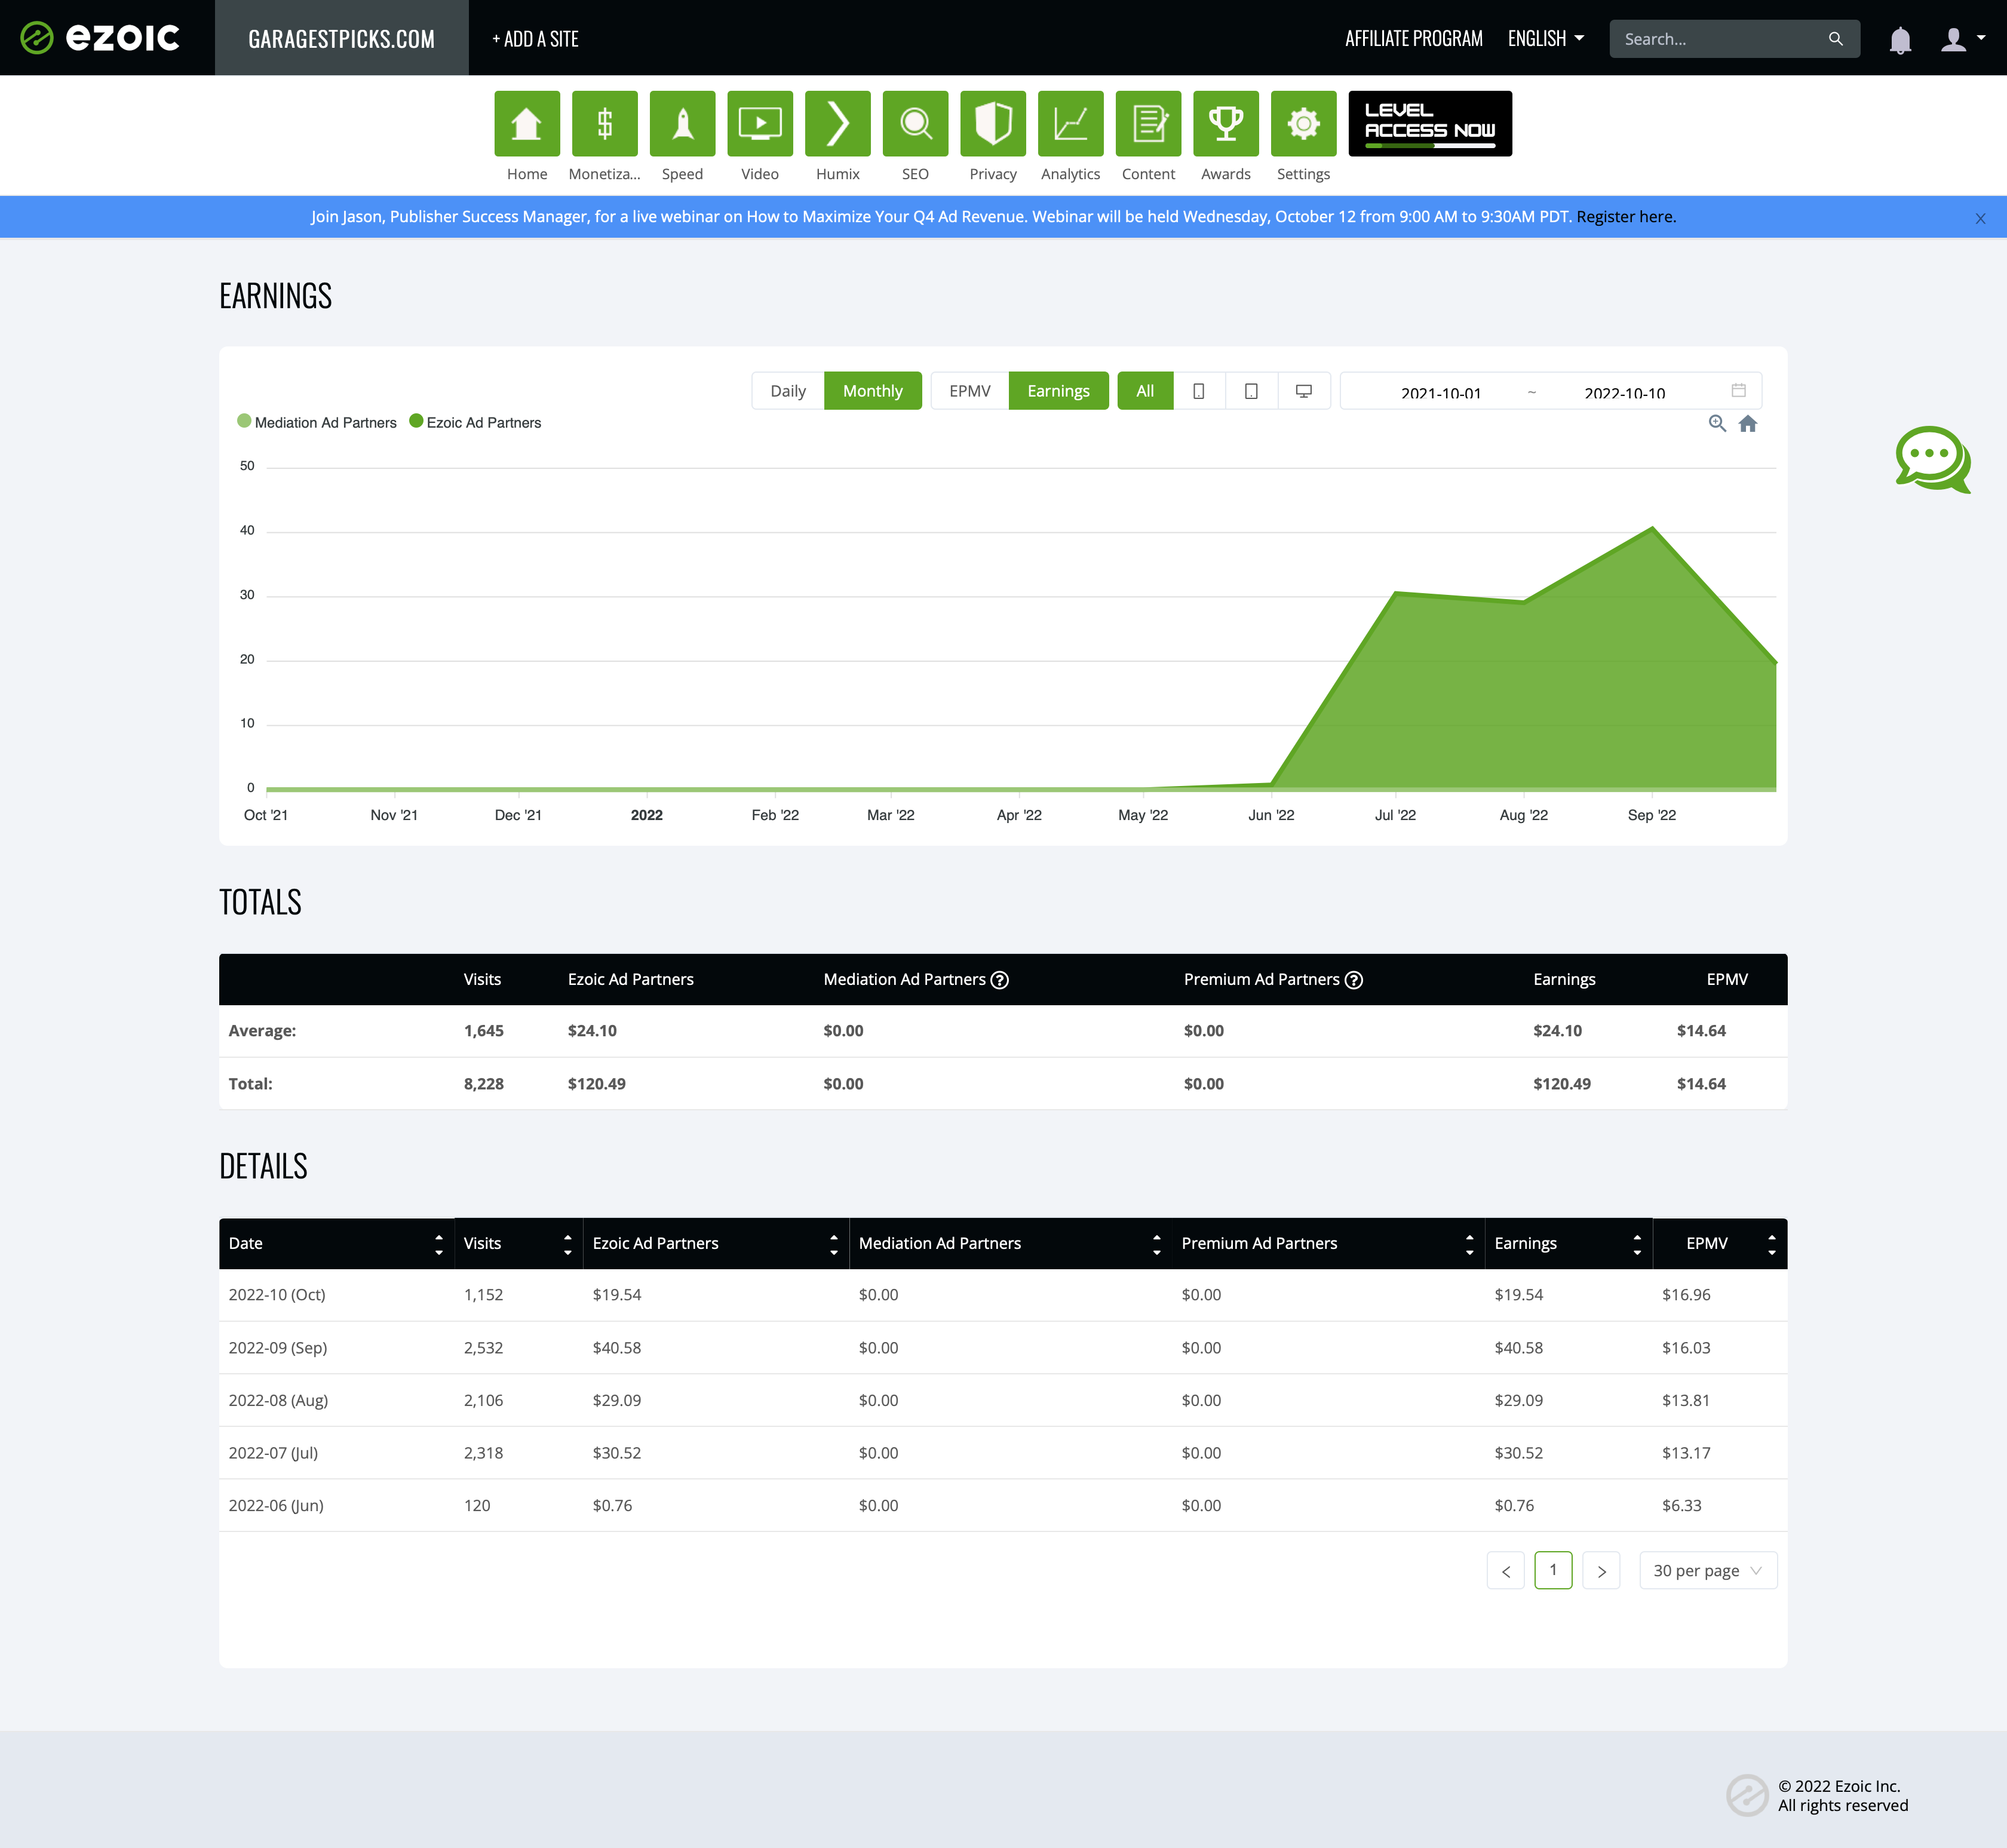
Task: Select All devices filter
Action: [x=1145, y=391]
